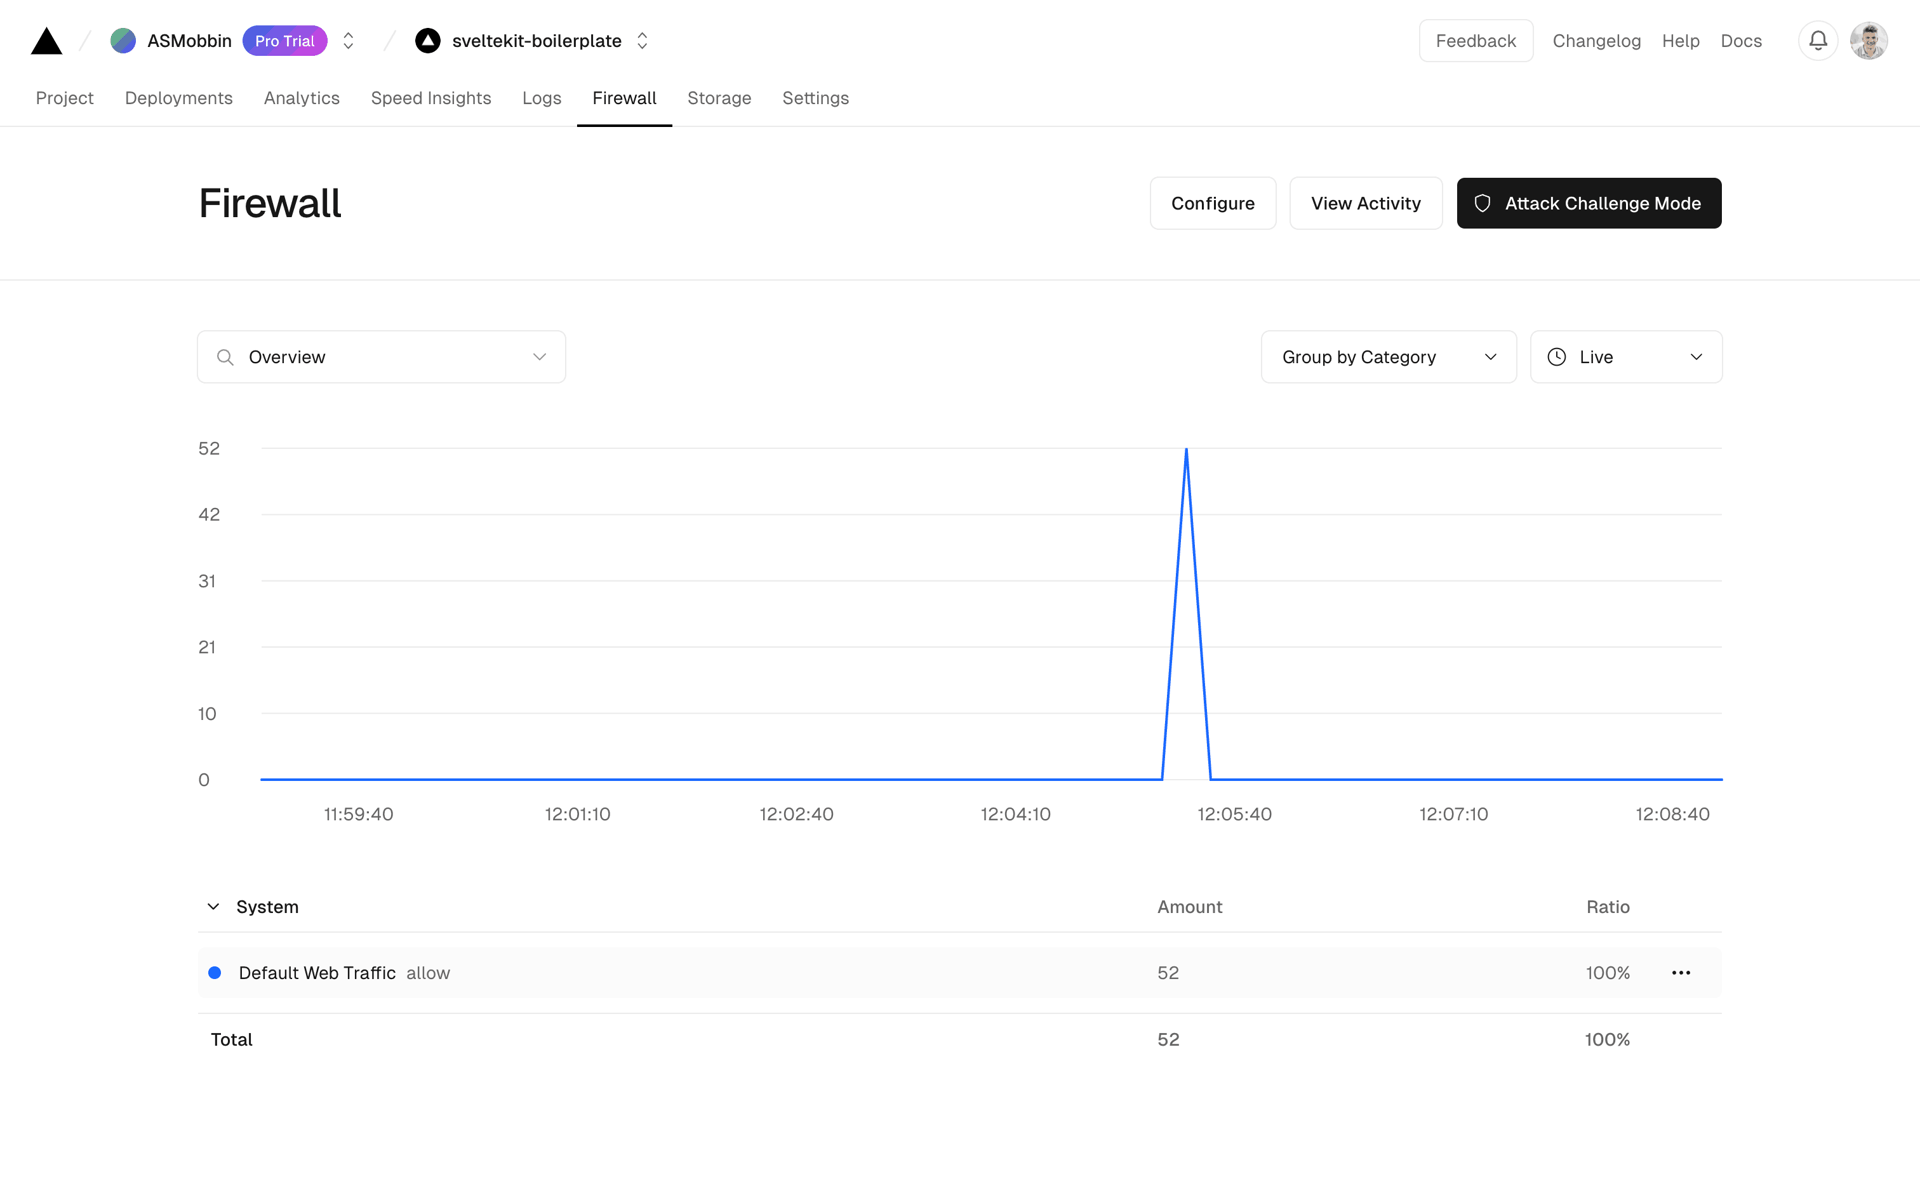Open the Docs link
1920x1200 pixels.
tap(1741, 41)
